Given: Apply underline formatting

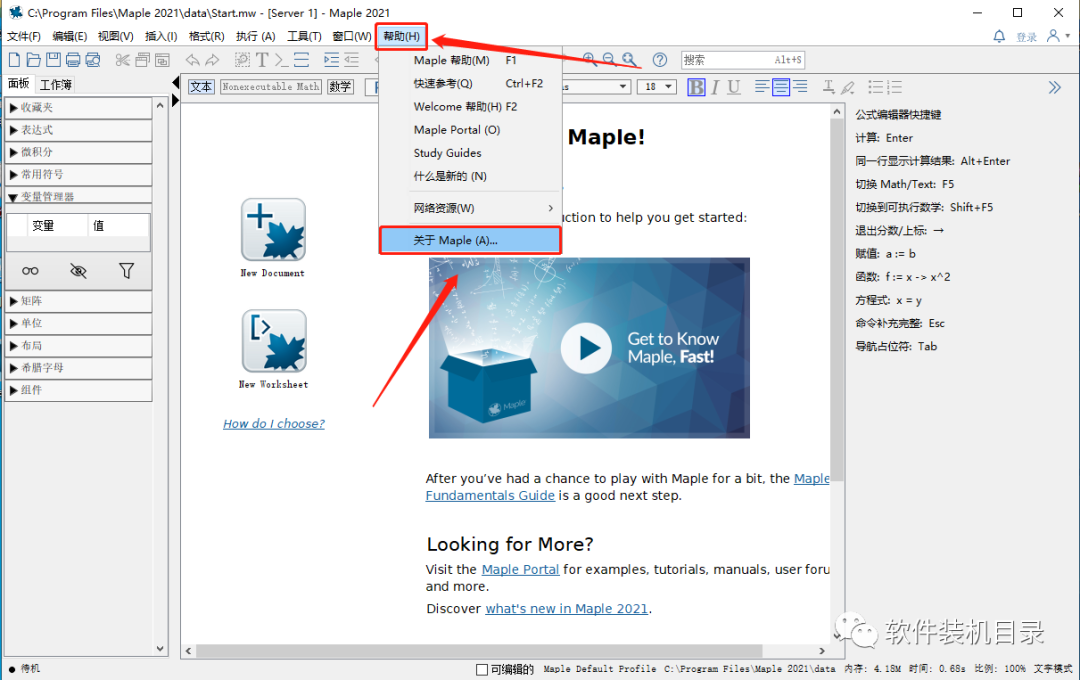Looking at the screenshot, I should 734,87.
